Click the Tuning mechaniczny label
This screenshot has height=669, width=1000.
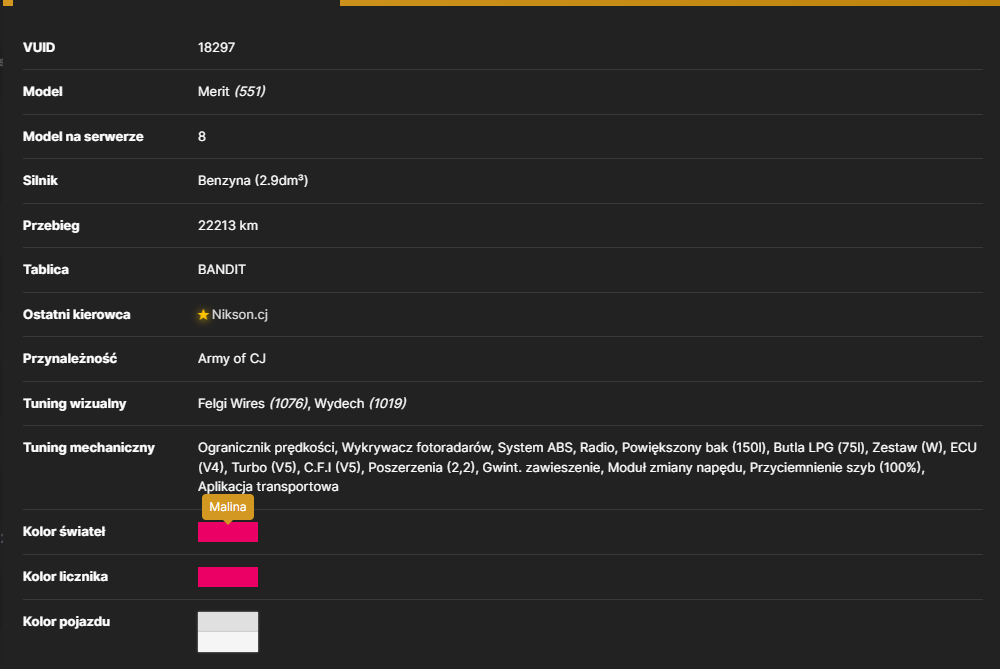(89, 448)
